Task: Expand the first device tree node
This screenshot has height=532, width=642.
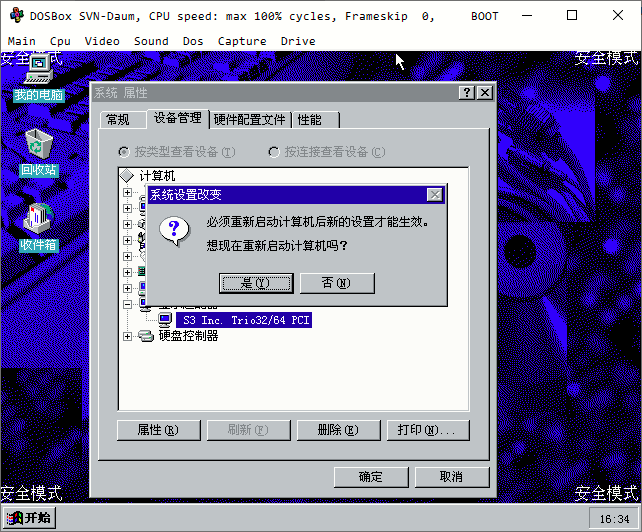Action: tap(127, 192)
